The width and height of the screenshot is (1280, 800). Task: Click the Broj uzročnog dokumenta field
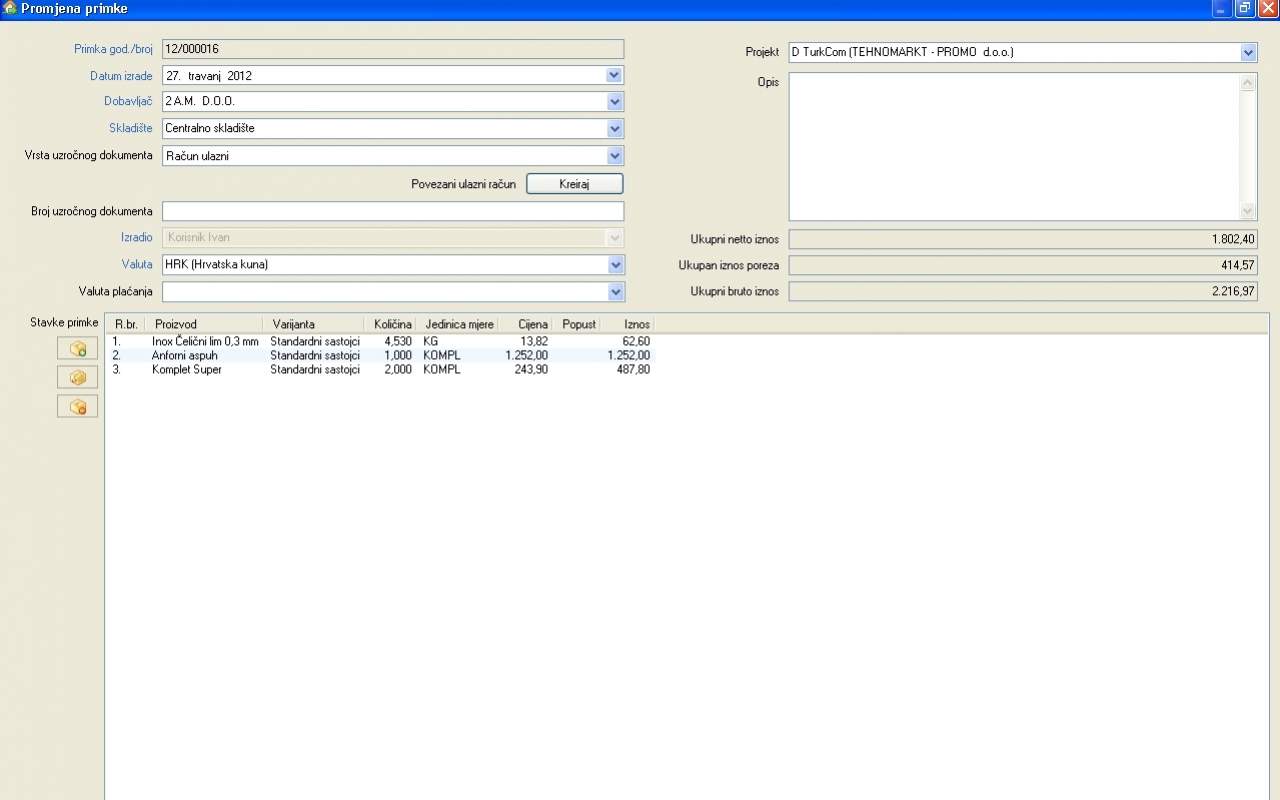(x=392, y=211)
